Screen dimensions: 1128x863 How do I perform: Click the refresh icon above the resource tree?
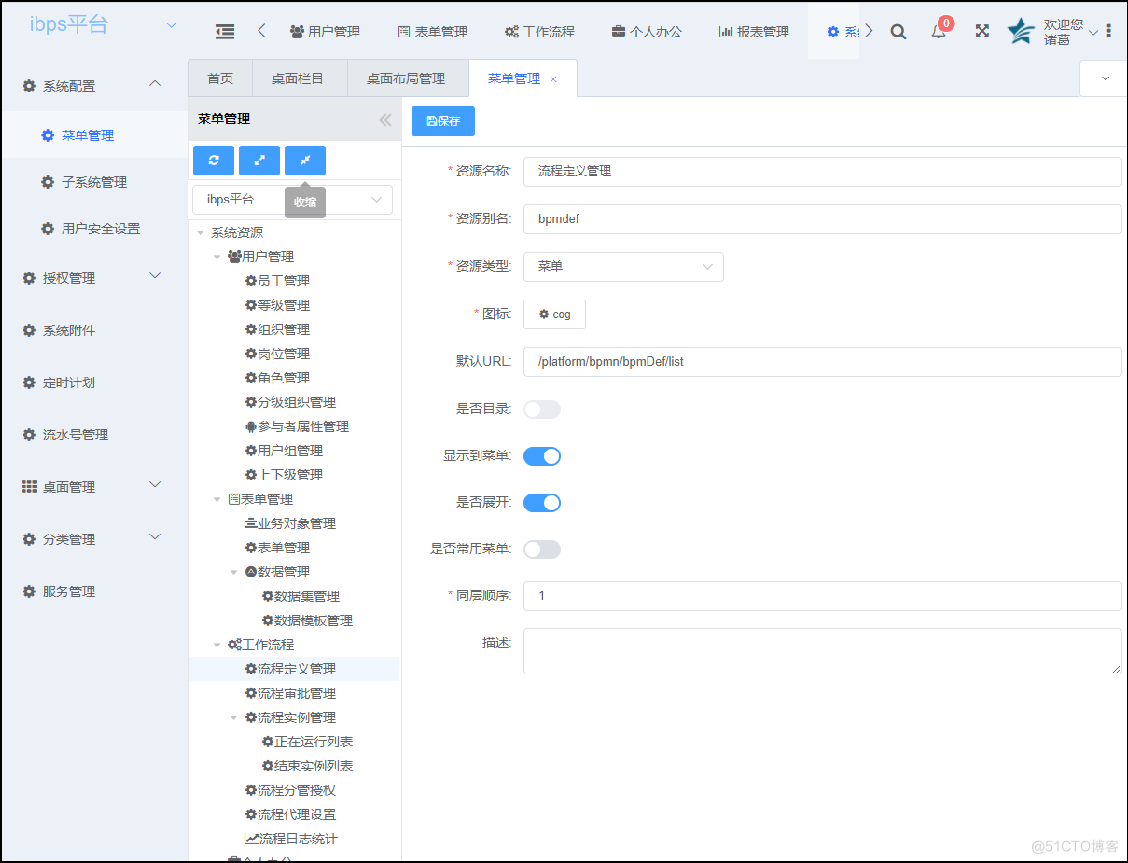(x=213, y=160)
